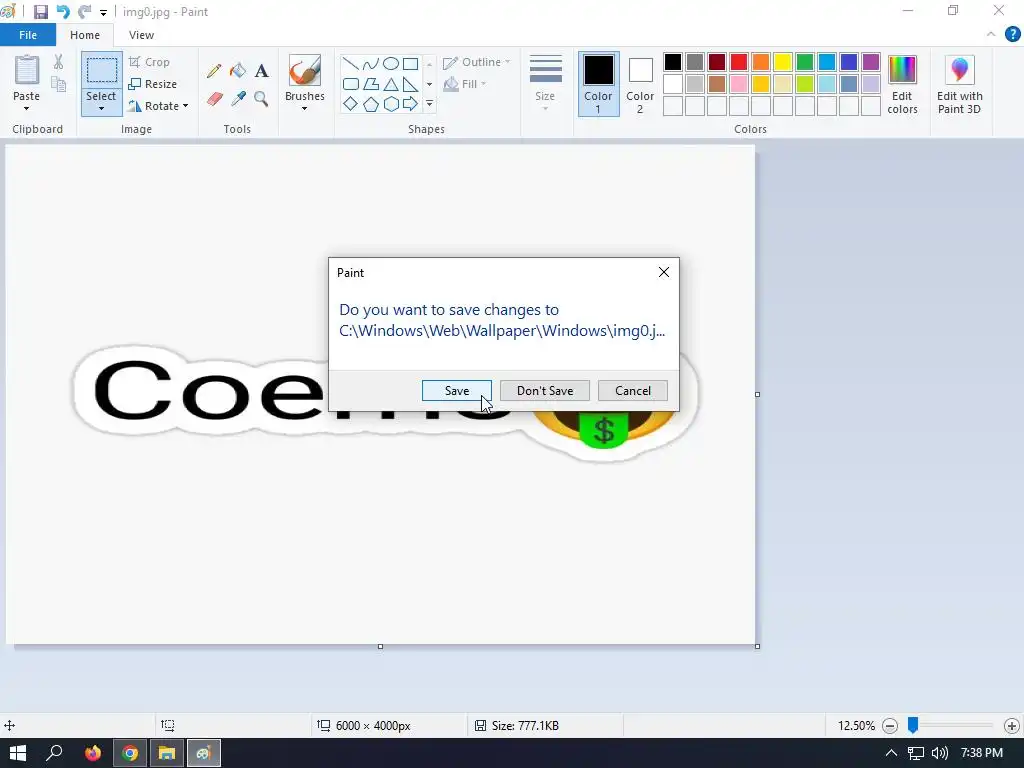1024x768 pixels.
Task: Close the Paint save prompt dialog
Action: (664, 272)
